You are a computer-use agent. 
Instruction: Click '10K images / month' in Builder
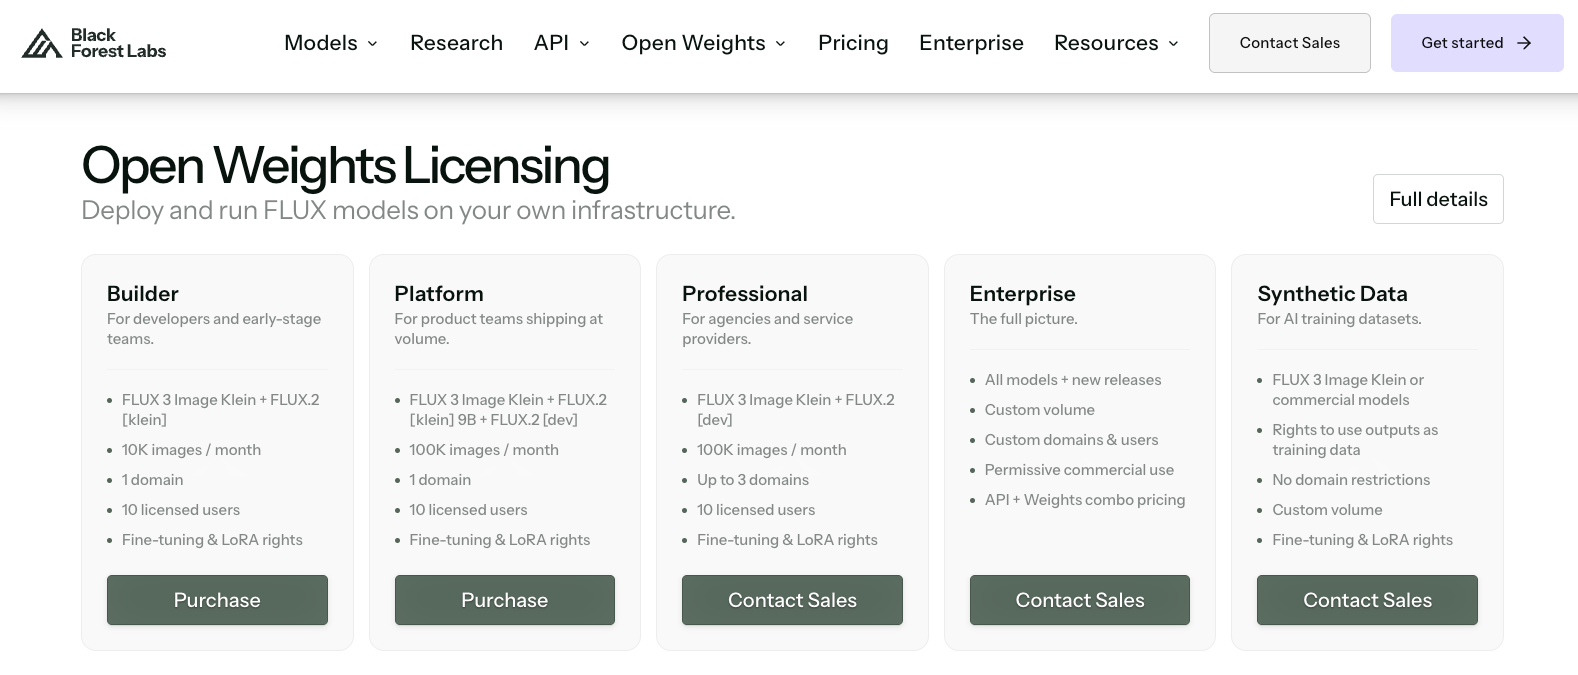(x=191, y=450)
